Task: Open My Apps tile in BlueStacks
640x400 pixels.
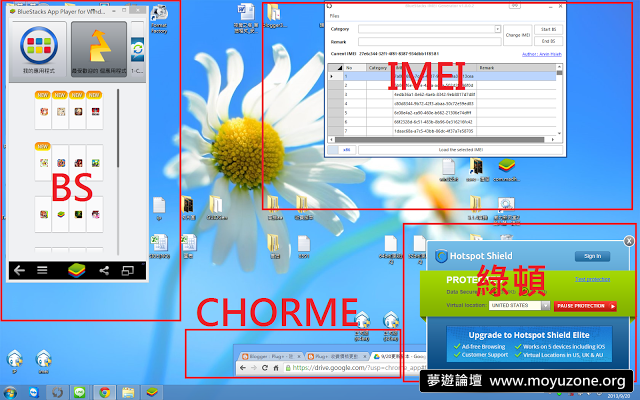Action: [x=39, y=49]
